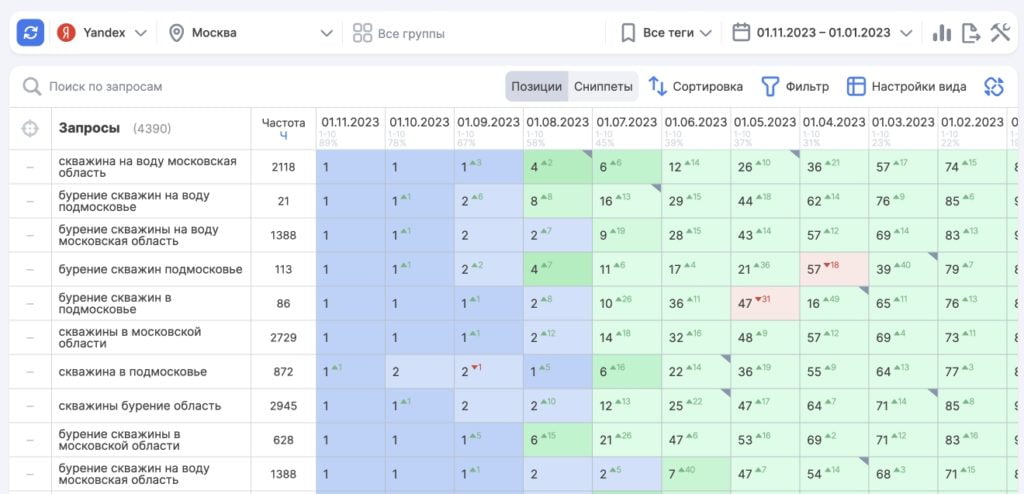This screenshot has width=1024, height=494.
Task: Click the blue refresh data icon
Action: click(x=30, y=33)
